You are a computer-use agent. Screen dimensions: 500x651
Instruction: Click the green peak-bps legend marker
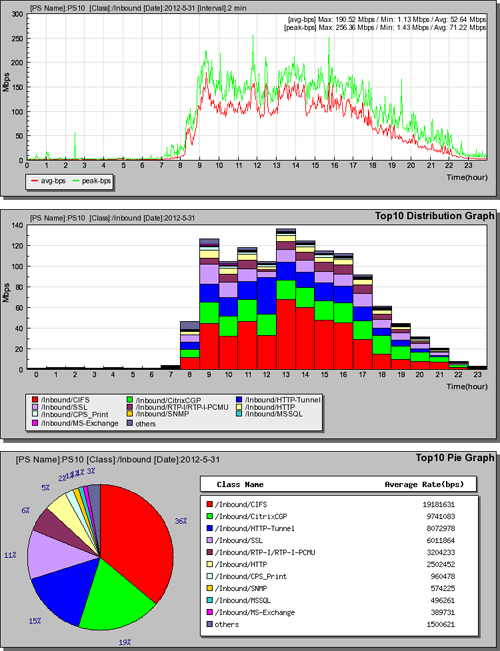click(x=76, y=181)
